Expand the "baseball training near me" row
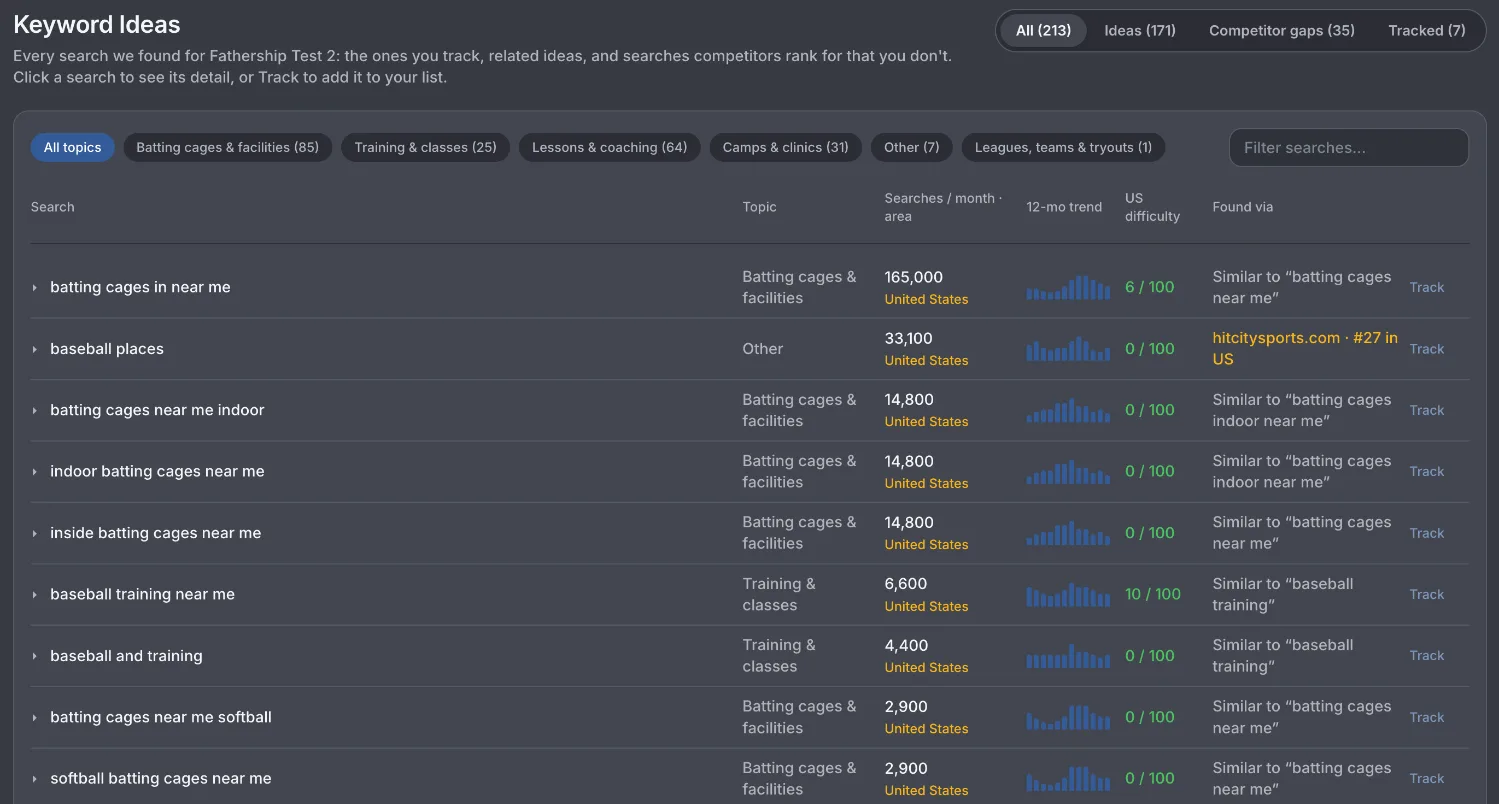This screenshot has height=804, width=1499. click(x=34, y=595)
